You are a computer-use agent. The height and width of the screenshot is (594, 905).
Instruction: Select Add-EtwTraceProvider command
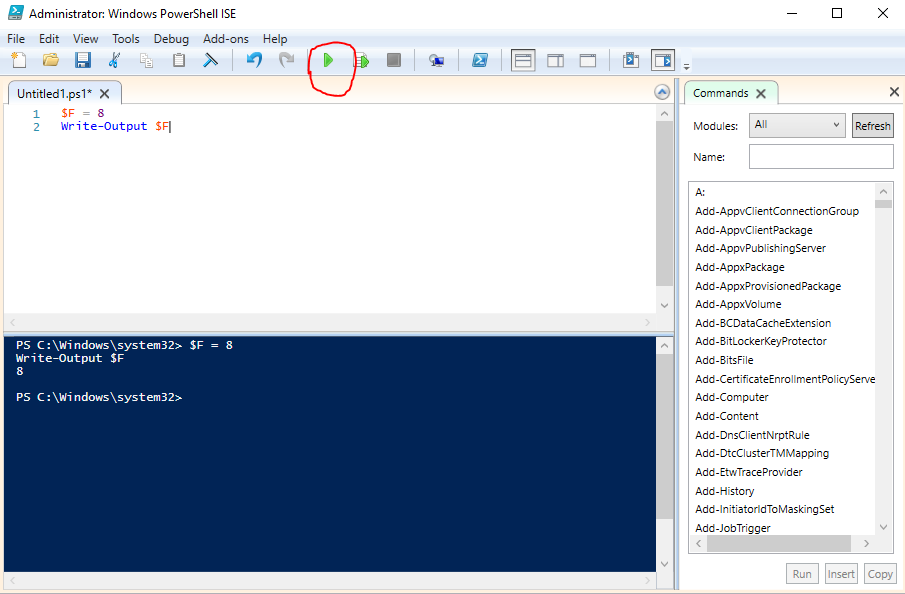click(x=749, y=472)
